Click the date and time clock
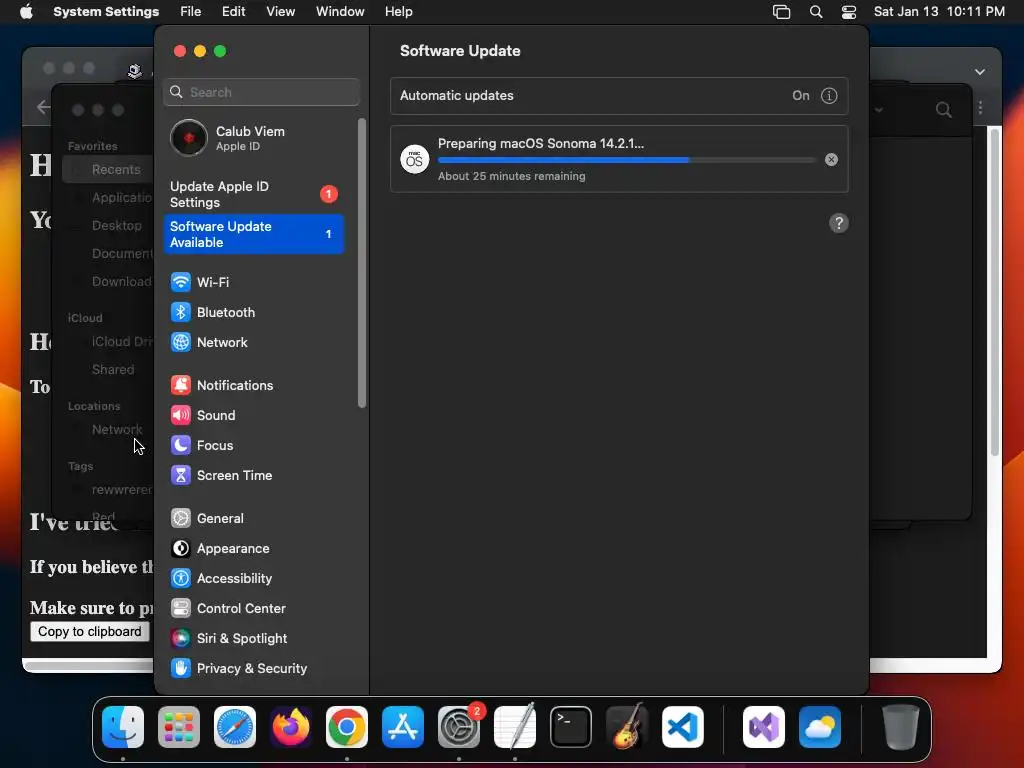 [939, 12]
